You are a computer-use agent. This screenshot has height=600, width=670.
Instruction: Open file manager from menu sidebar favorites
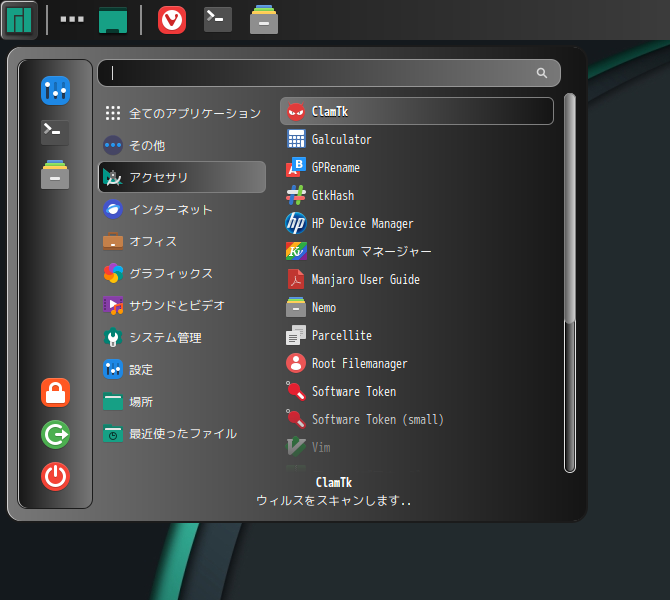click(55, 174)
